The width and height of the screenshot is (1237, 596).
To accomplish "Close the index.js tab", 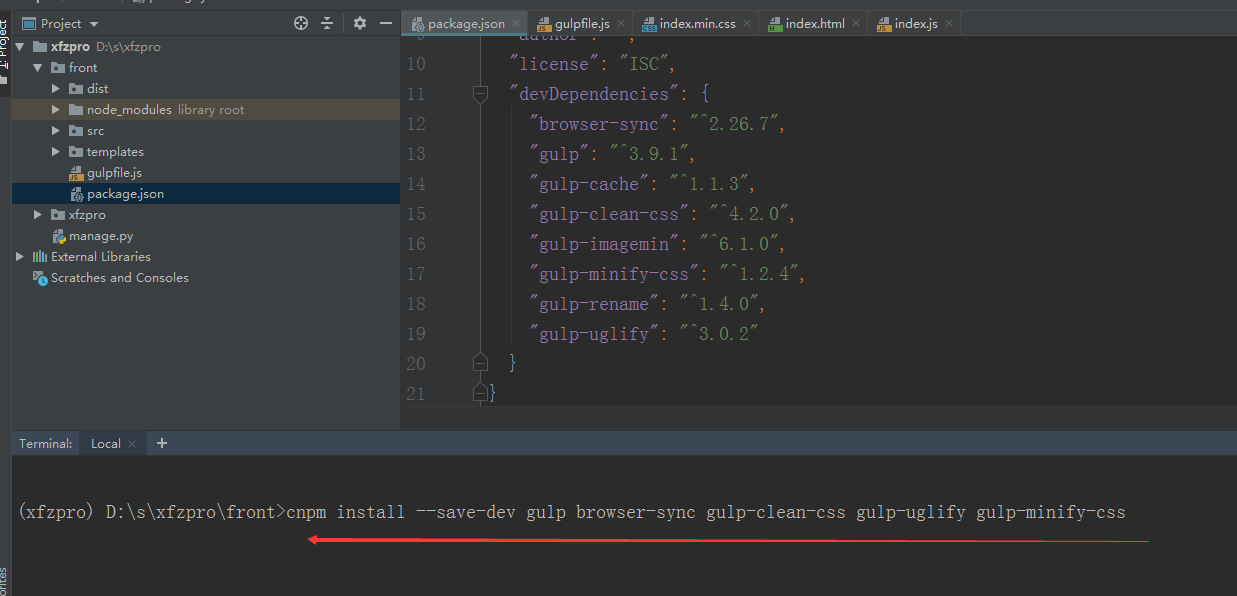I will 949,24.
